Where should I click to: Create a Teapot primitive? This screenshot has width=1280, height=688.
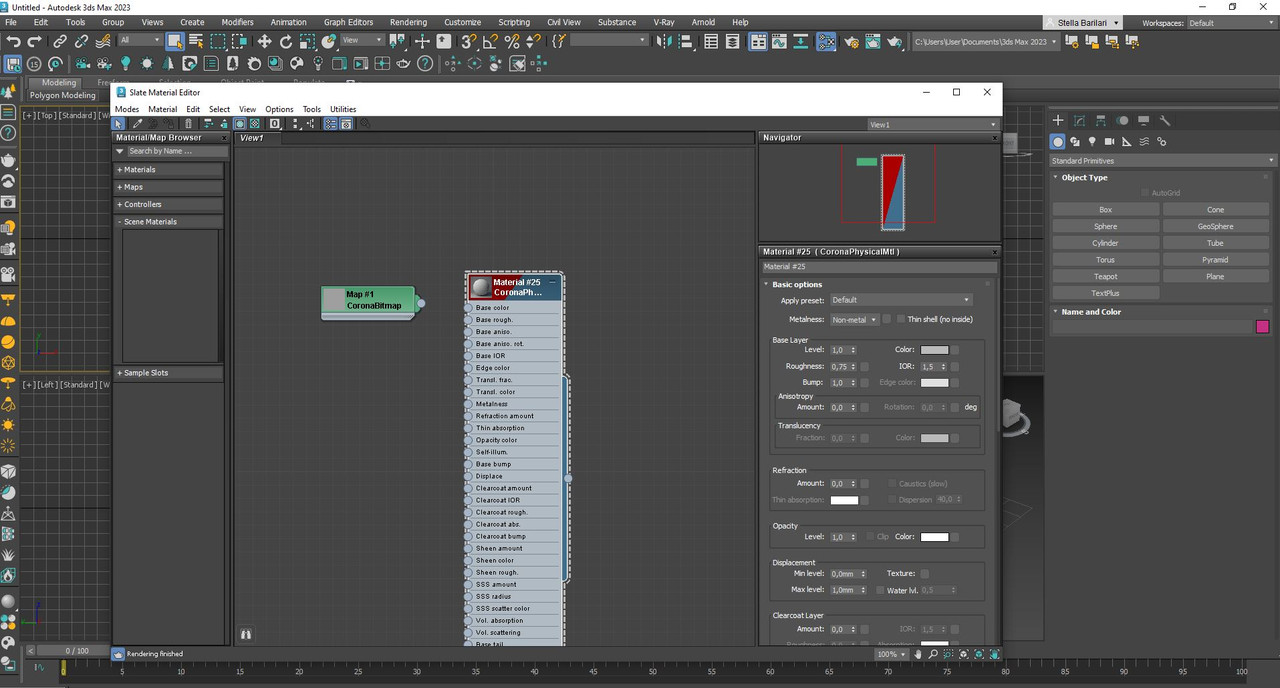[1105, 276]
